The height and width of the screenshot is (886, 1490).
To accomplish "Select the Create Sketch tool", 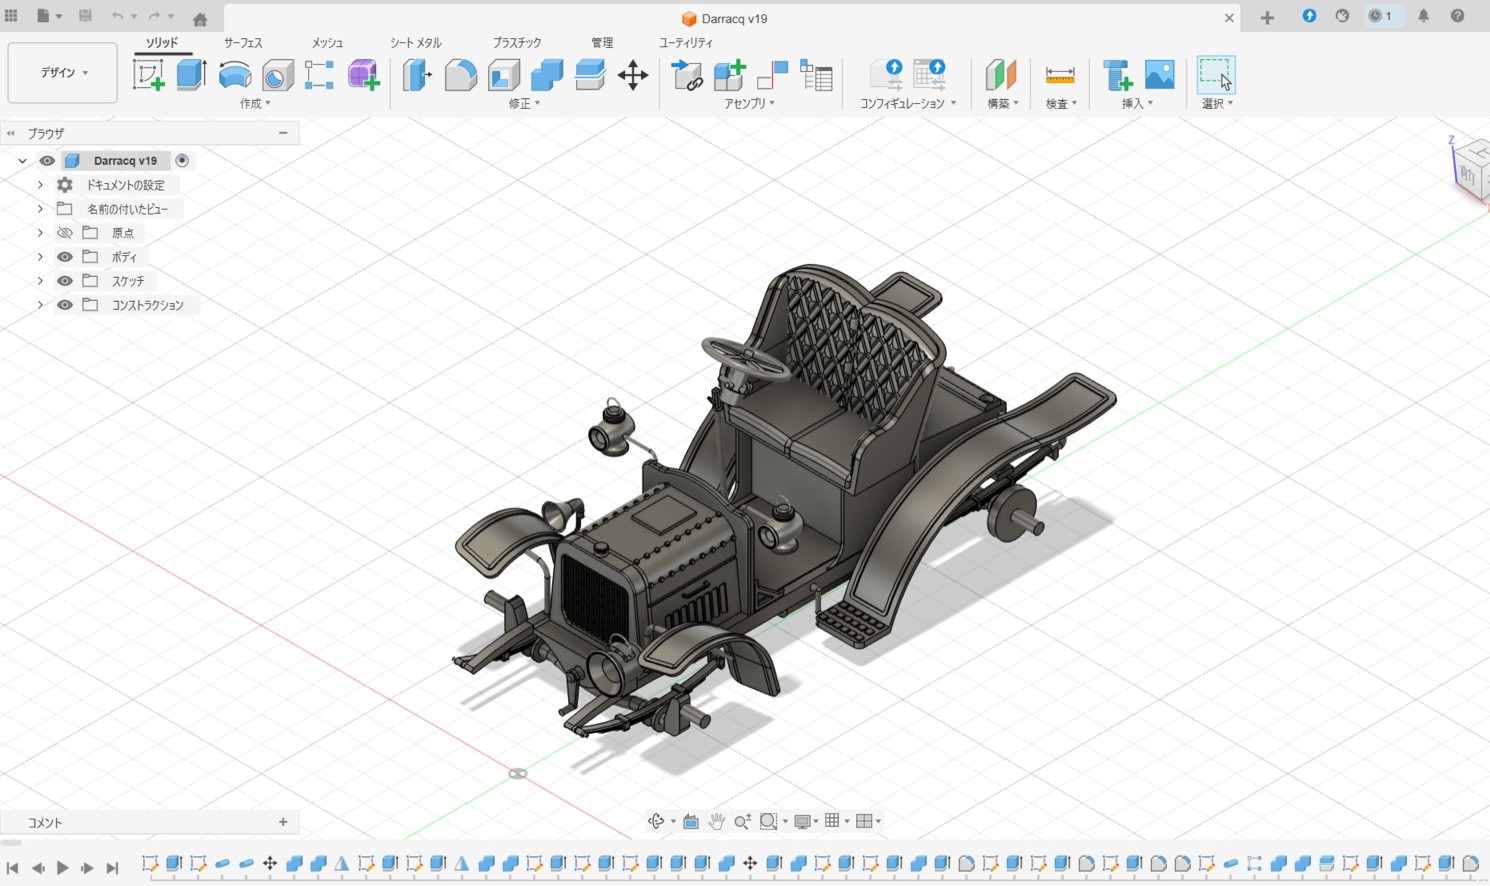I will [x=148, y=75].
